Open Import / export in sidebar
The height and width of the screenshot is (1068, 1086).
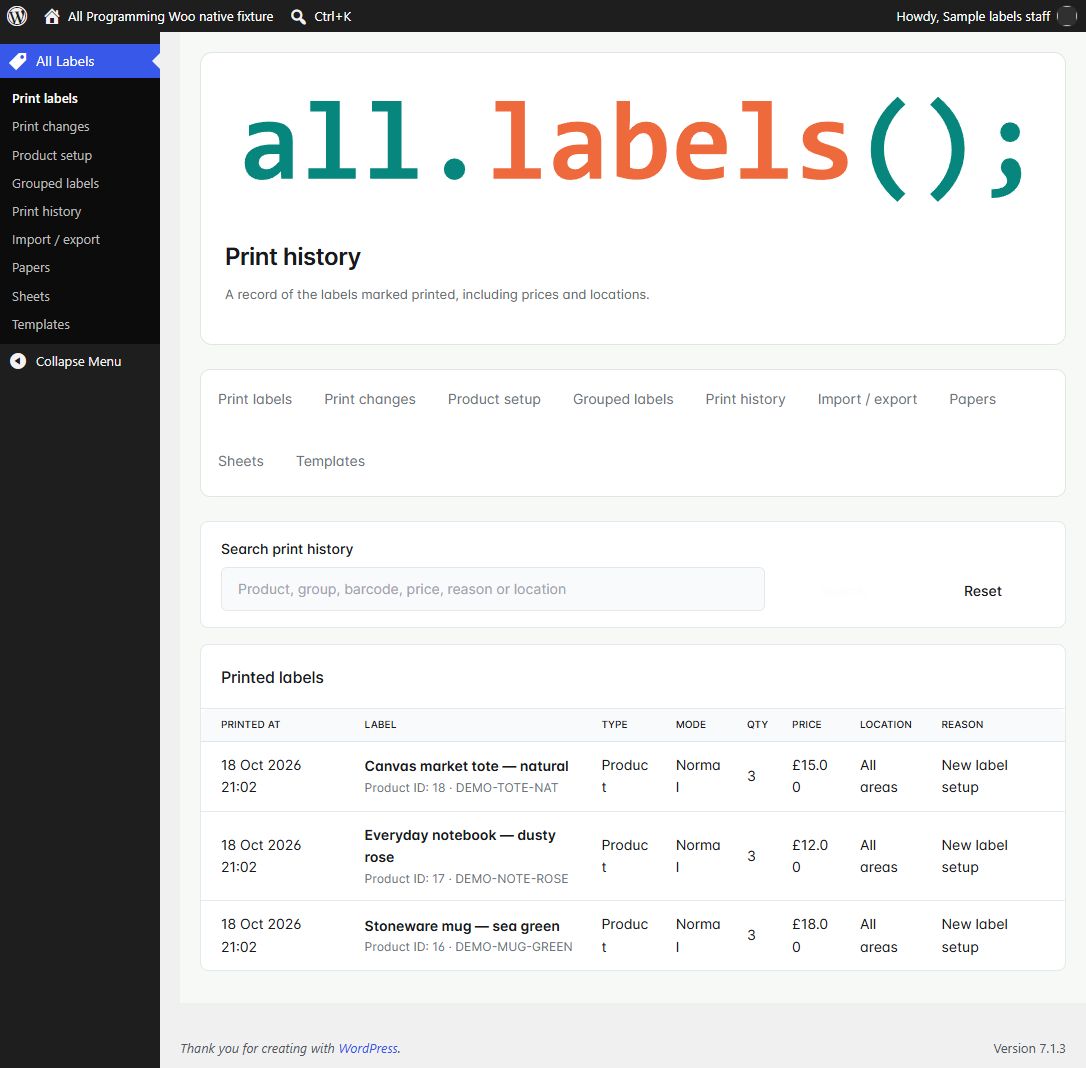click(56, 240)
